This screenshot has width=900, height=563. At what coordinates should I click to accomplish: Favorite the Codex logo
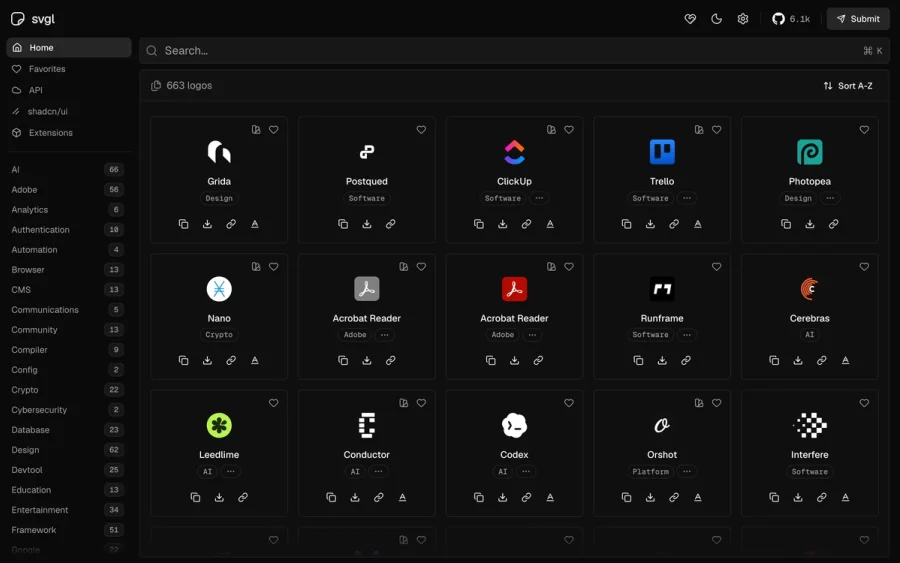pyautogui.click(x=569, y=403)
